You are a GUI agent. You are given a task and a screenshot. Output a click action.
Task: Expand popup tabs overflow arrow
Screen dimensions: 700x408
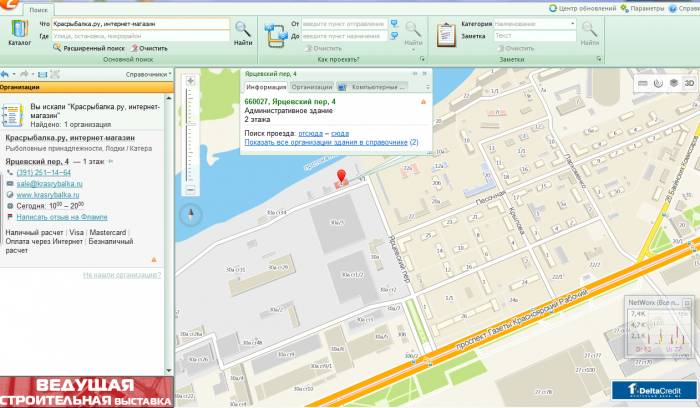427,87
